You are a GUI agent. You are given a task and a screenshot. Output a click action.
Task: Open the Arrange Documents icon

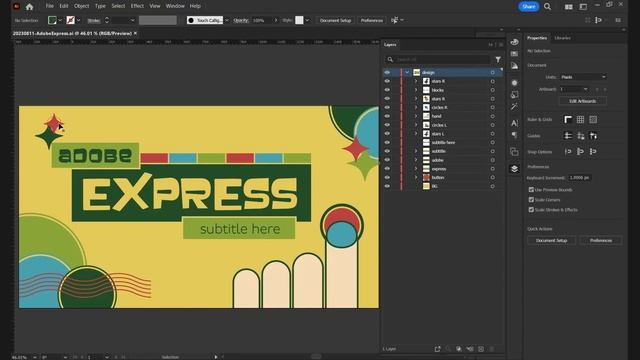[568, 7]
